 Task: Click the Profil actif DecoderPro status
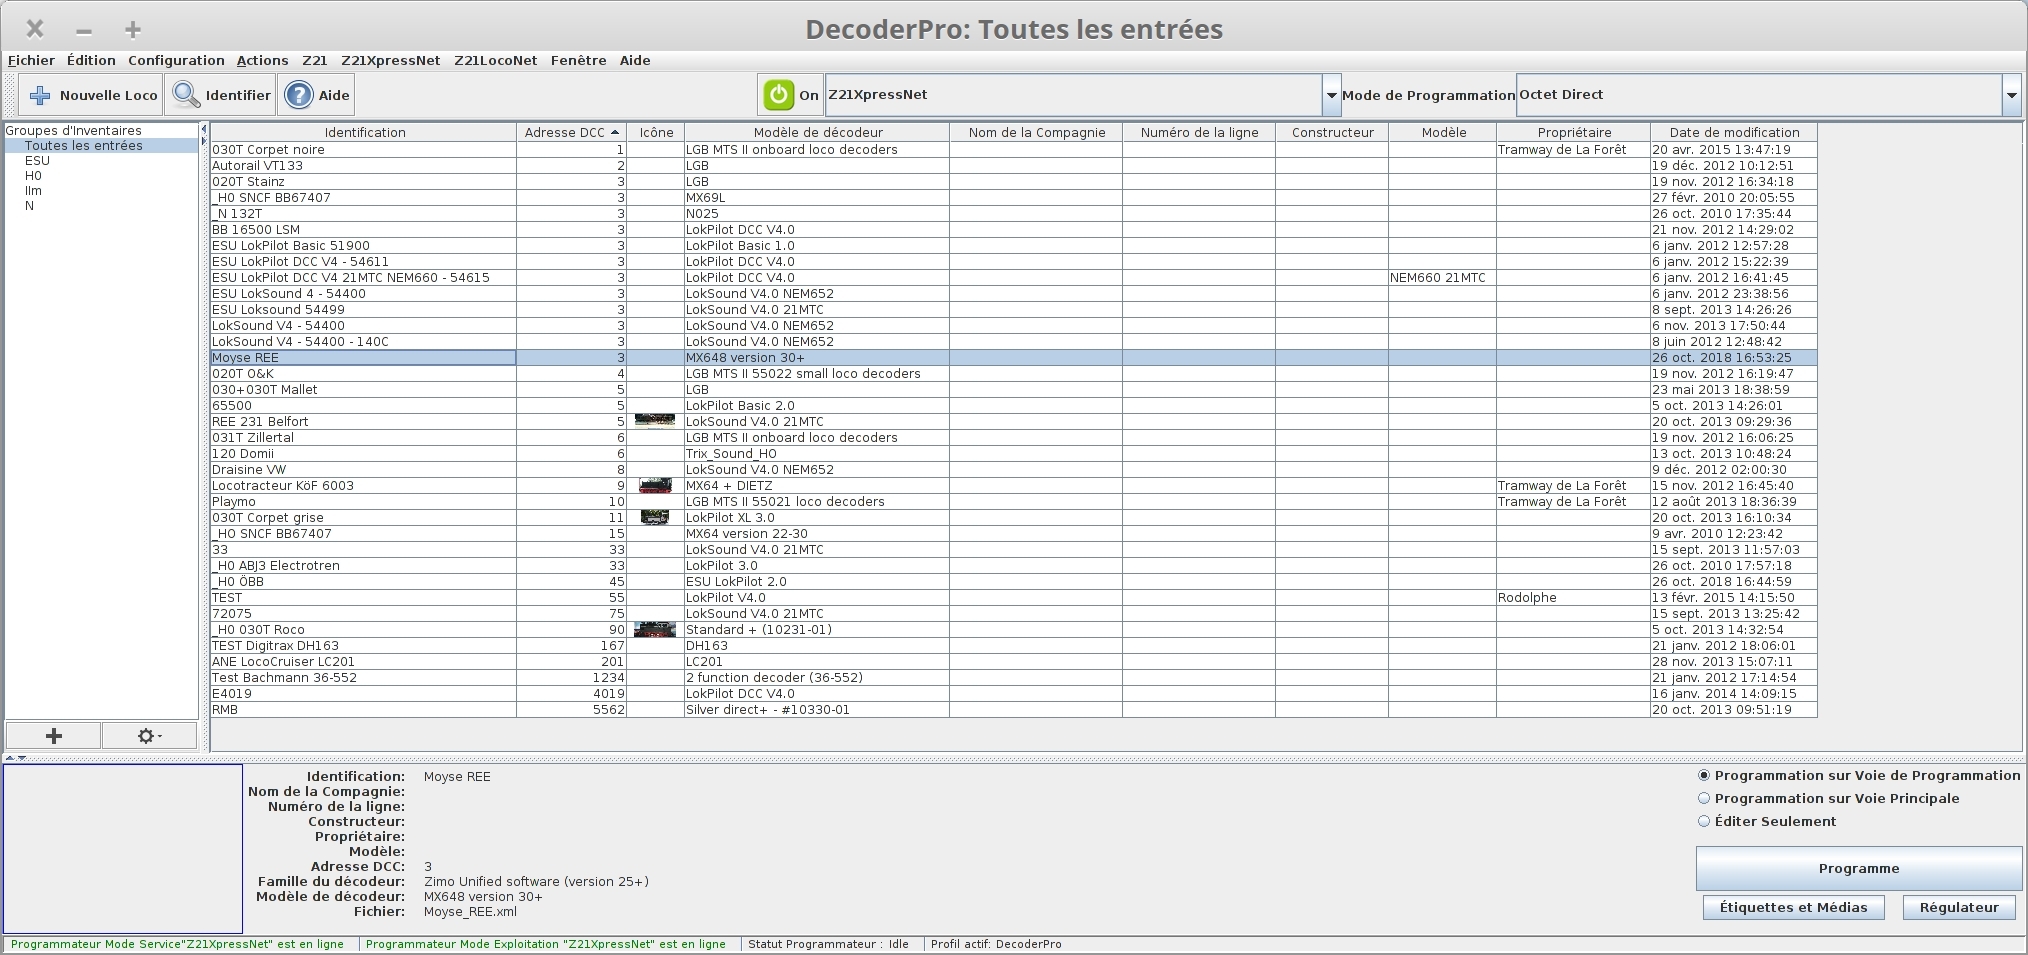(x=996, y=944)
